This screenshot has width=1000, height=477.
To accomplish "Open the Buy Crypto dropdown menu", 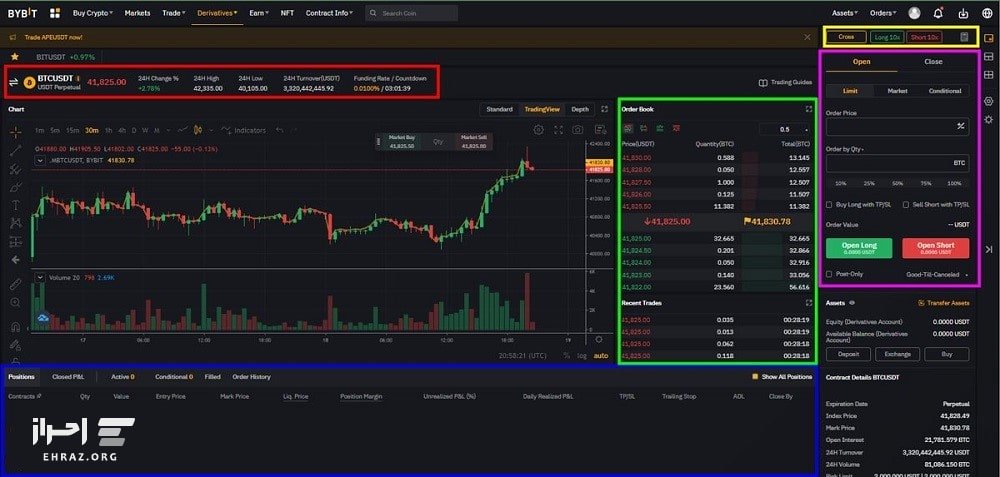I will (x=93, y=13).
